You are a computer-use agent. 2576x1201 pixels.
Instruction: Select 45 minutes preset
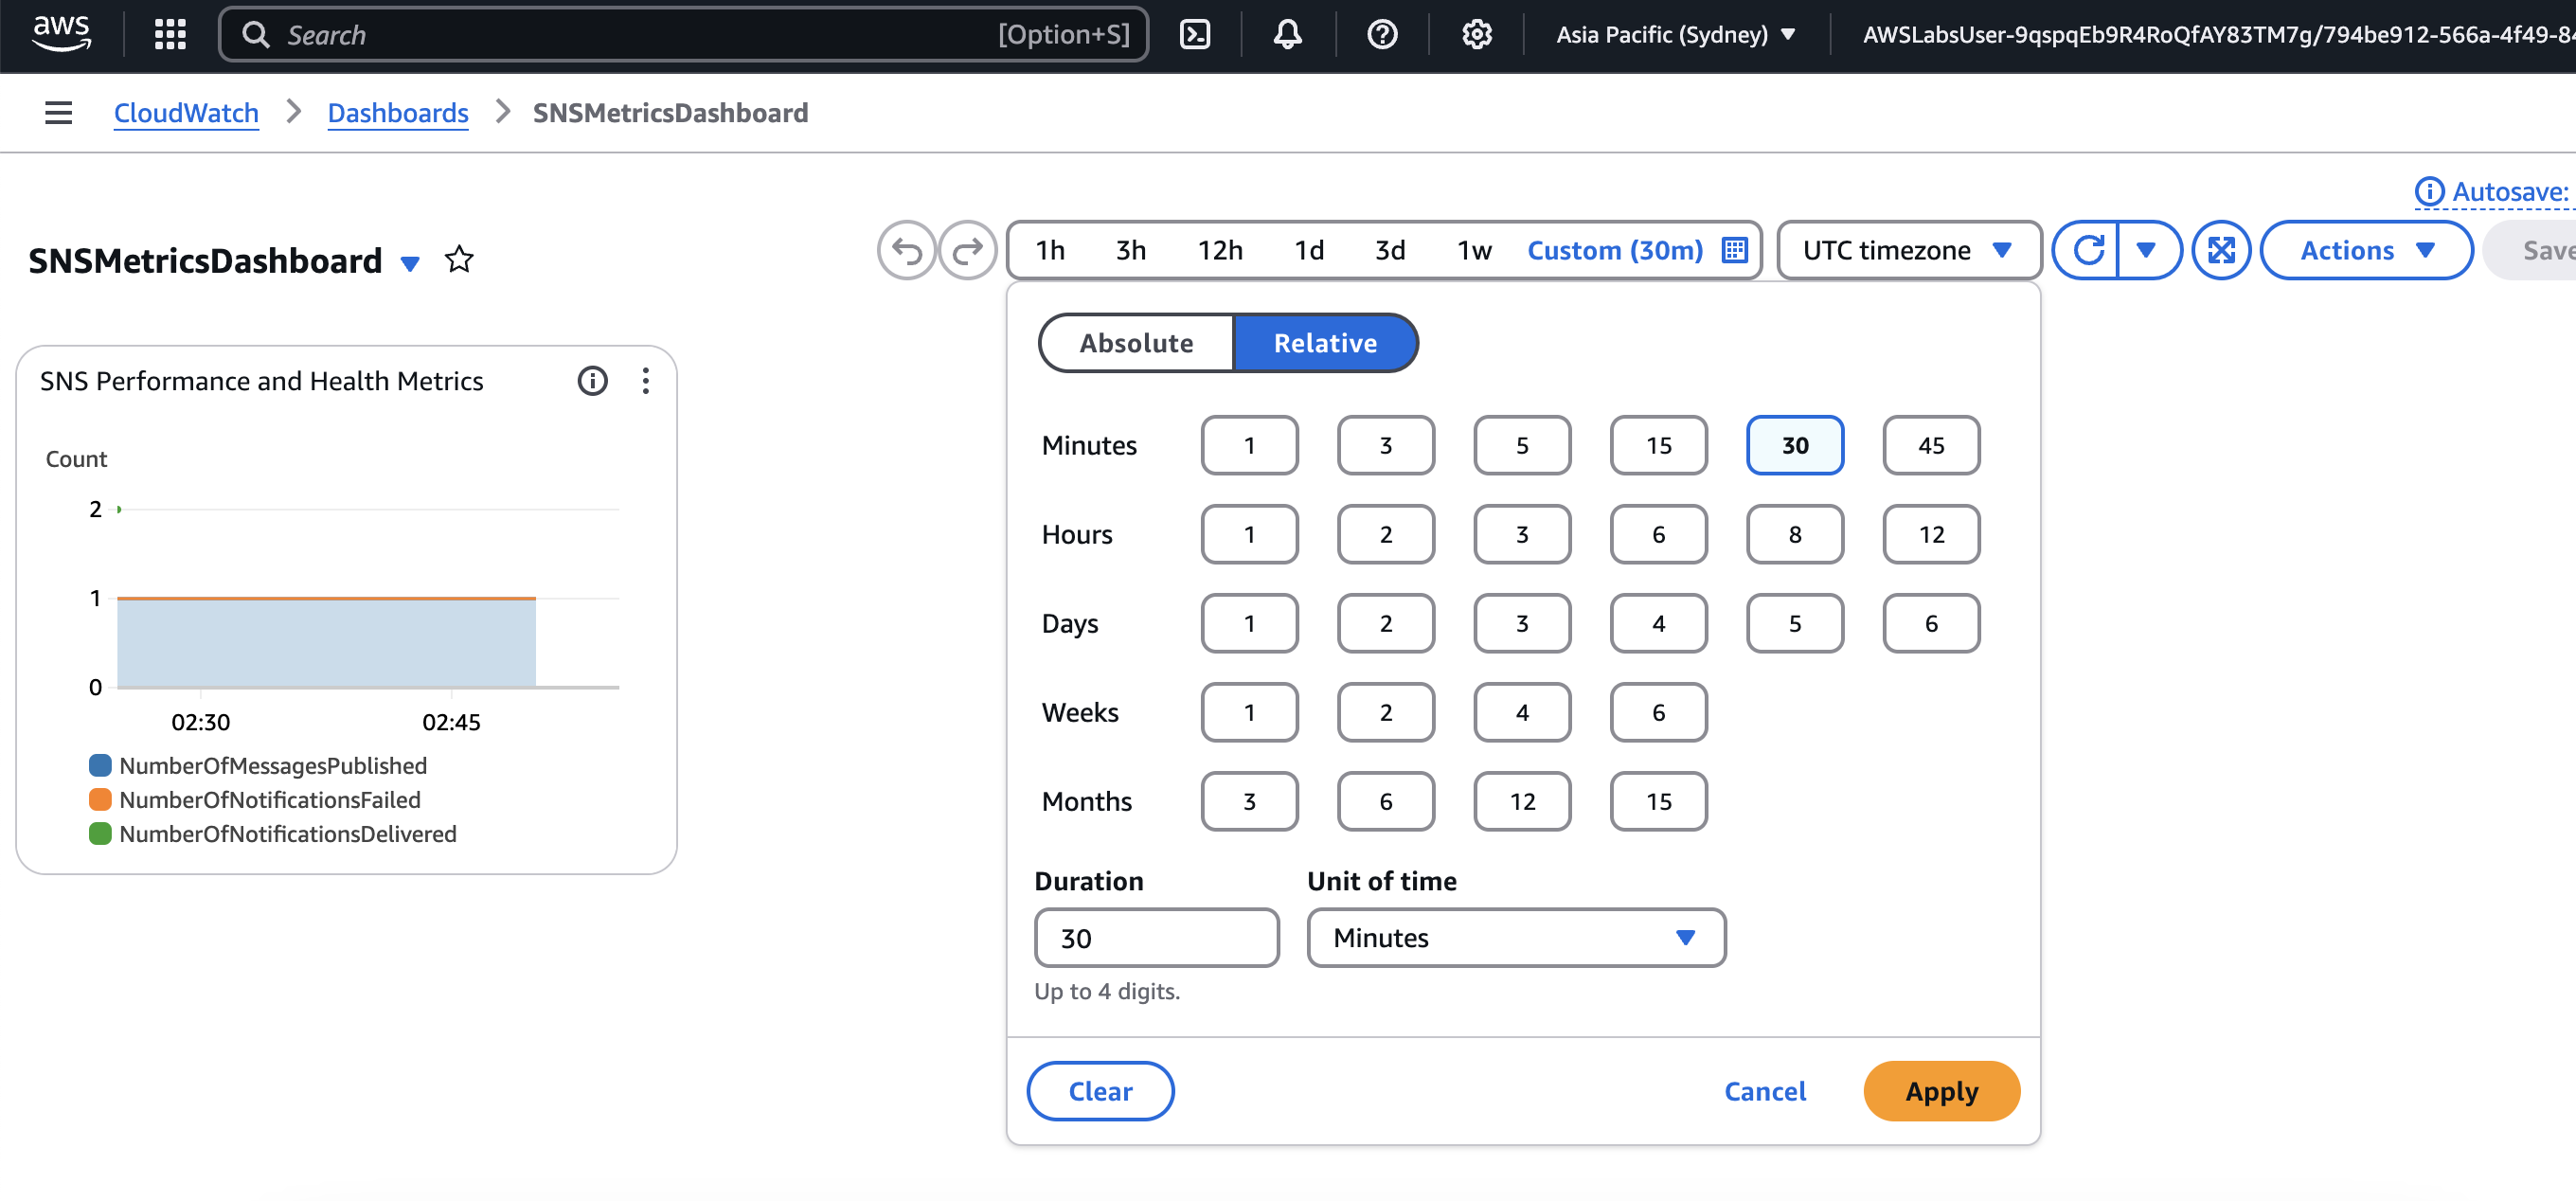pos(1931,445)
